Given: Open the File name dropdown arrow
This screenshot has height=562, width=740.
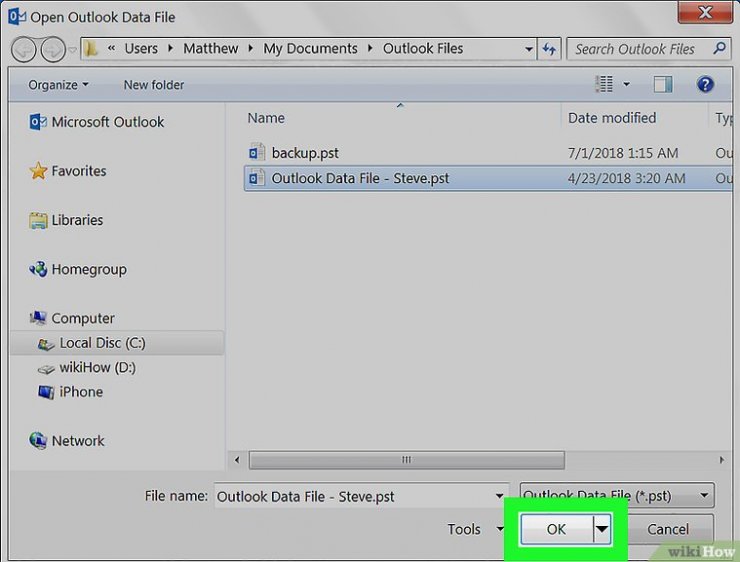Looking at the screenshot, I should click(499, 496).
